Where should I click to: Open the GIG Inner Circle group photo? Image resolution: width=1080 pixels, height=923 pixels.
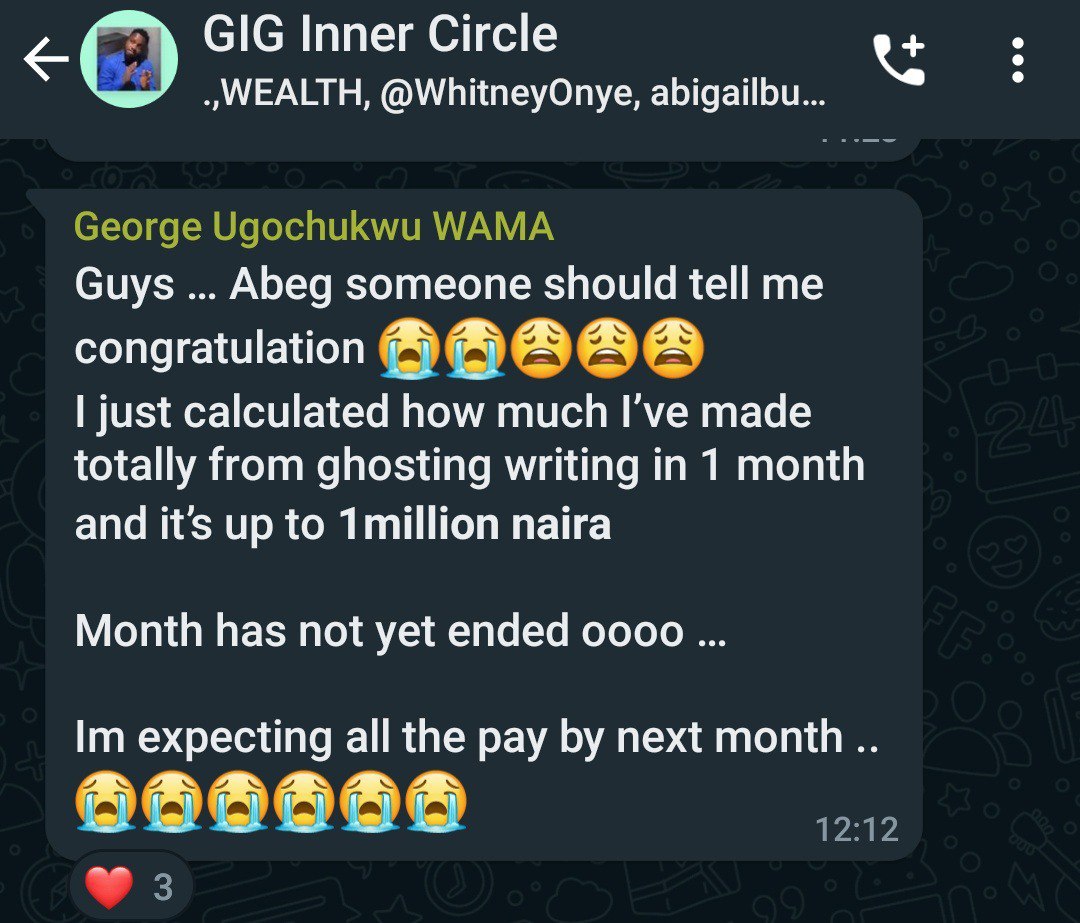129,59
